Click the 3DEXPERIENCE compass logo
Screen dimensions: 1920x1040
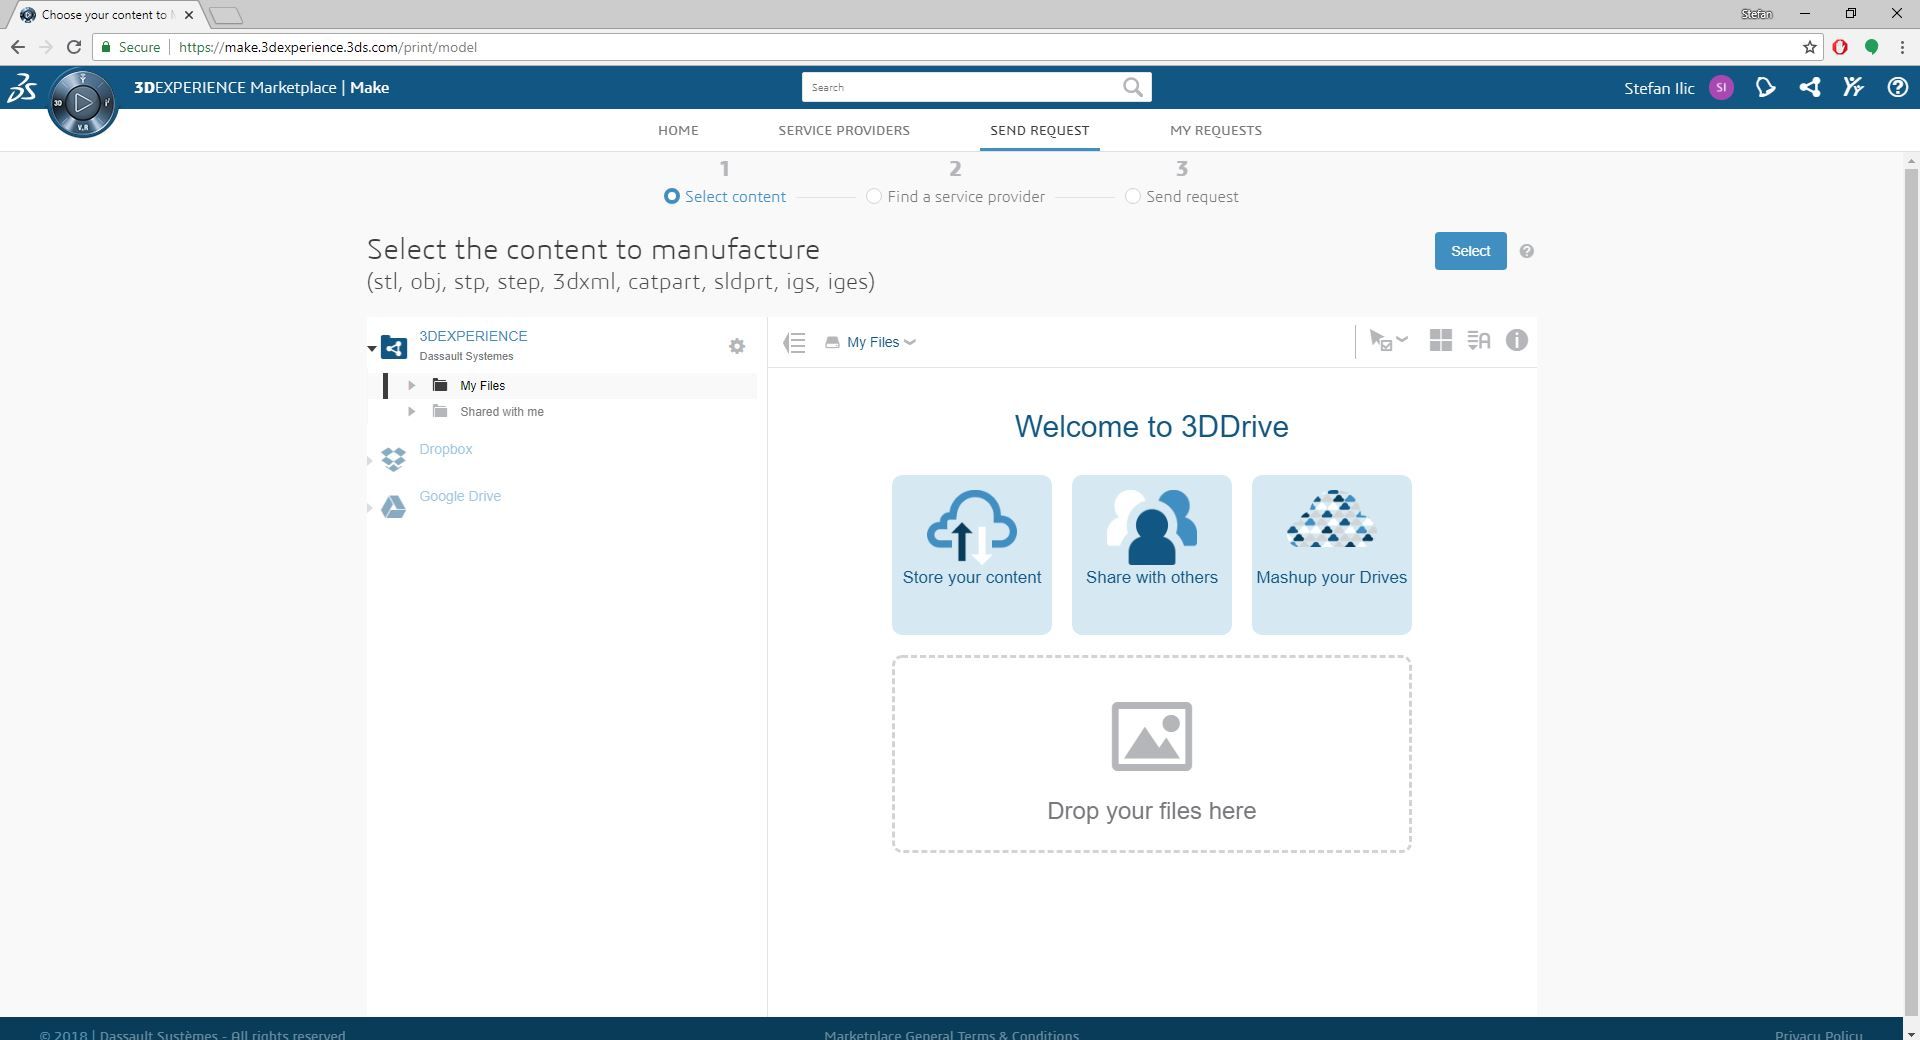(x=83, y=103)
